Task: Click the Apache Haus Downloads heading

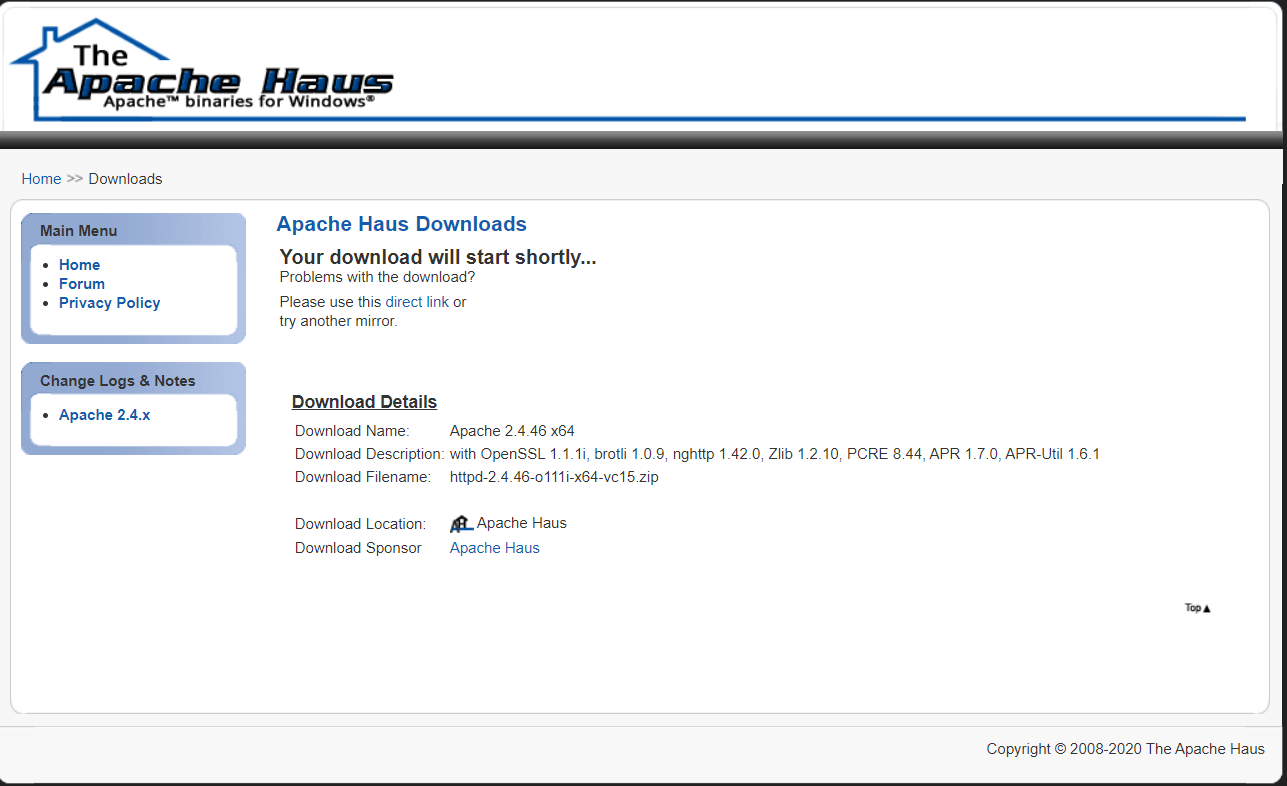Action: 401,224
